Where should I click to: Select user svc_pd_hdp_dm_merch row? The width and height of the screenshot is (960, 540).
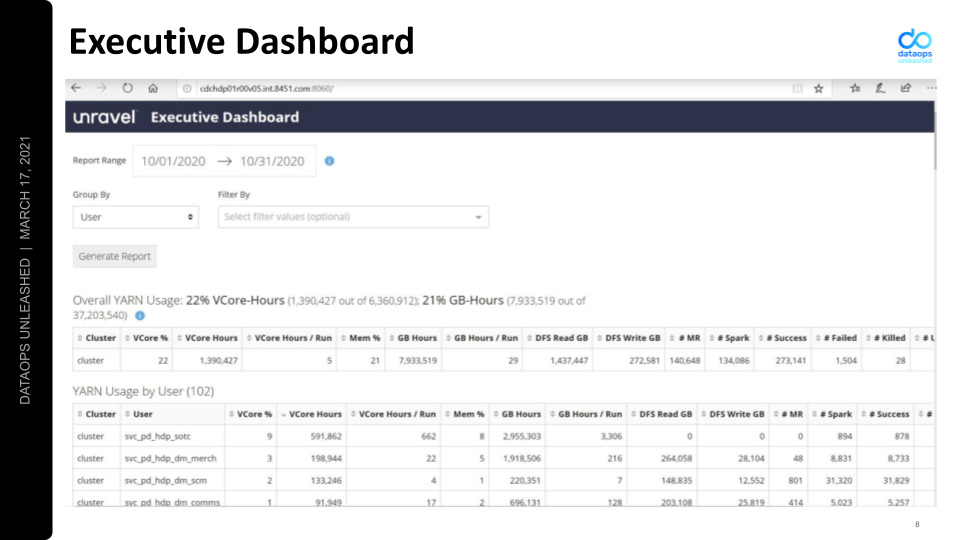pyautogui.click(x=503, y=459)
